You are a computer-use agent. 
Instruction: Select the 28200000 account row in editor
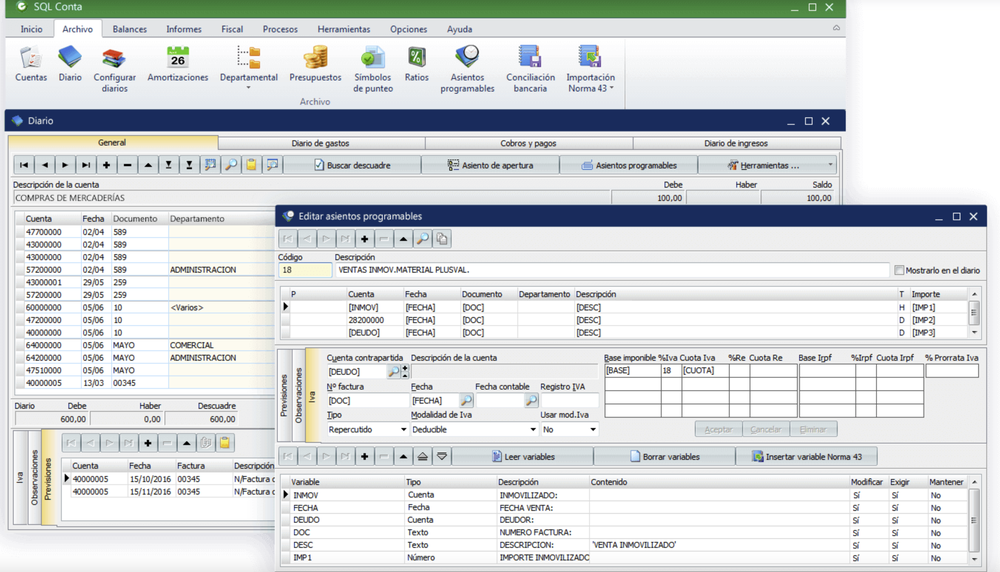(625, 320)
